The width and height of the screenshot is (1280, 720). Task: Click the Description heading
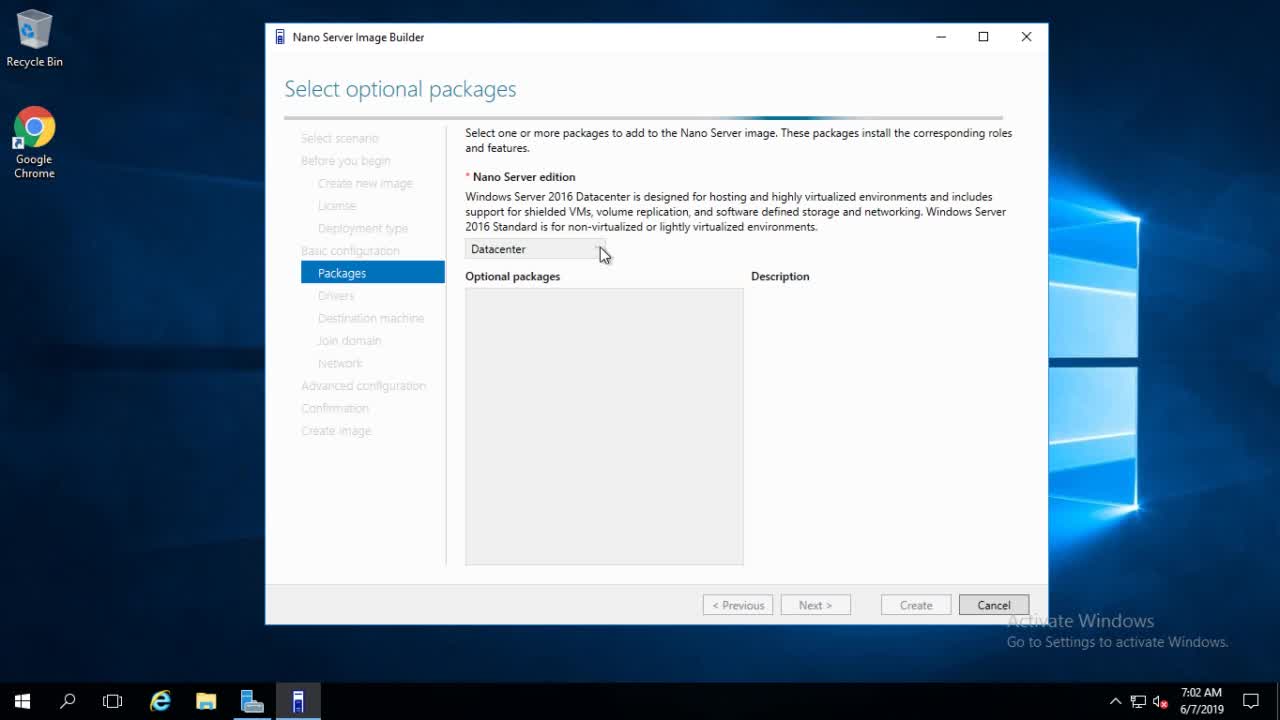[780, 276]
